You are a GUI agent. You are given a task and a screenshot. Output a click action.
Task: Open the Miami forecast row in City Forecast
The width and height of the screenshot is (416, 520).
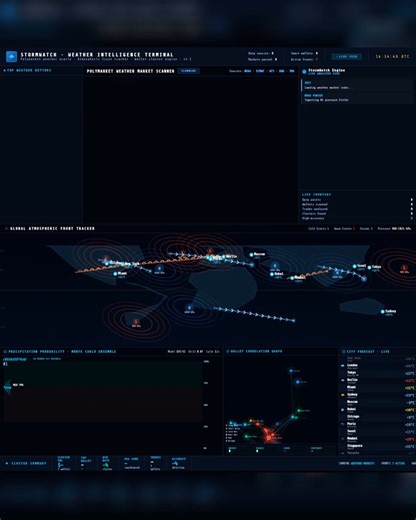[377, 388]
